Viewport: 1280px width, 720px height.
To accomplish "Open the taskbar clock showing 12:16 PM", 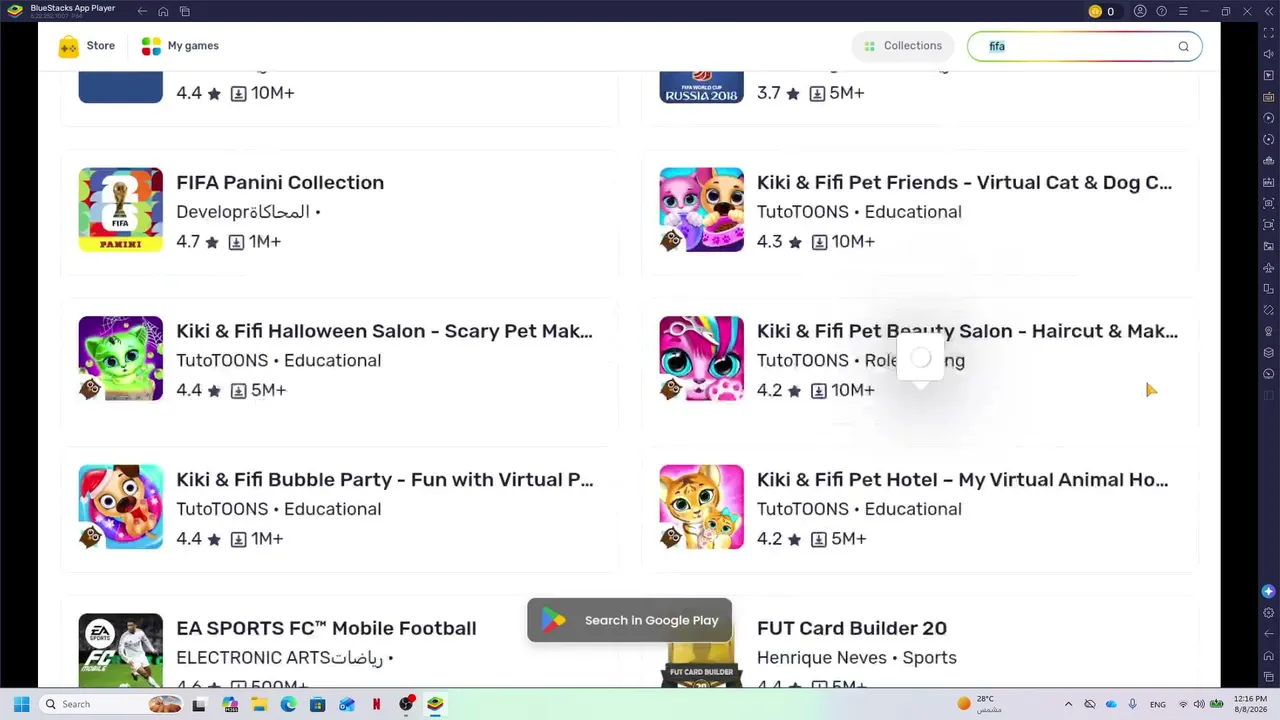I will click(1250, 704).
